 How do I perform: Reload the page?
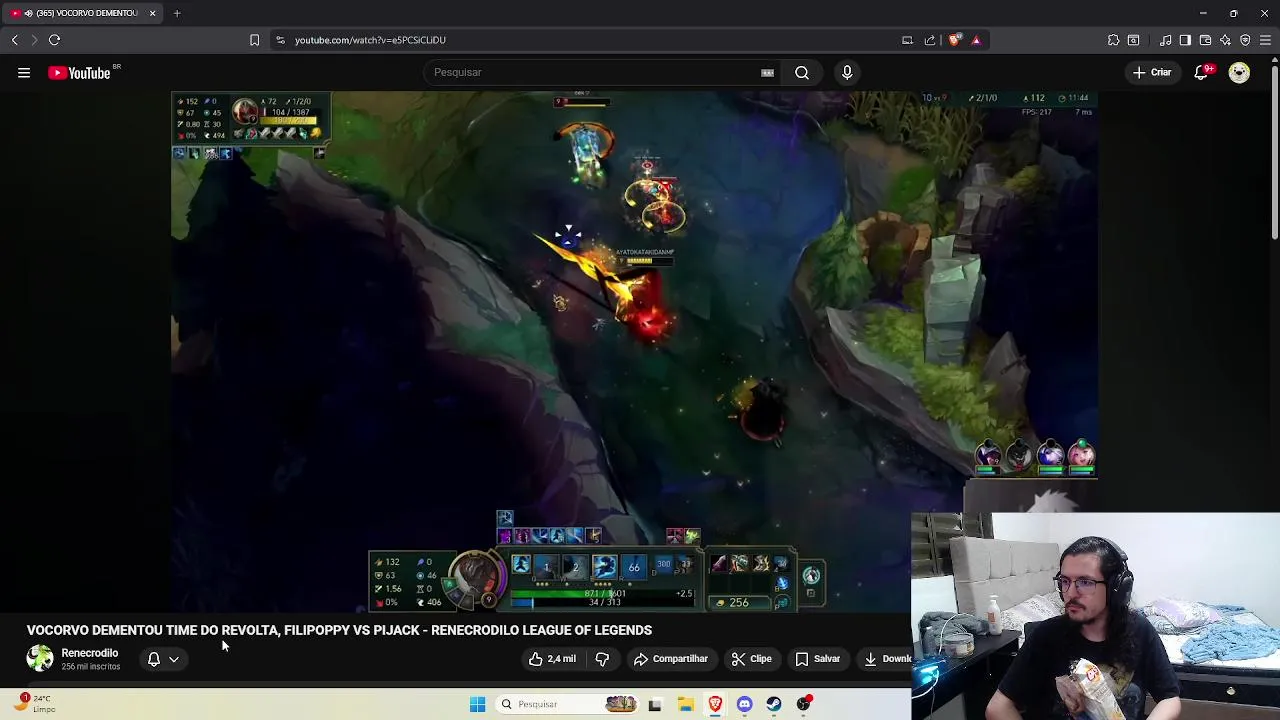[55, 40]
